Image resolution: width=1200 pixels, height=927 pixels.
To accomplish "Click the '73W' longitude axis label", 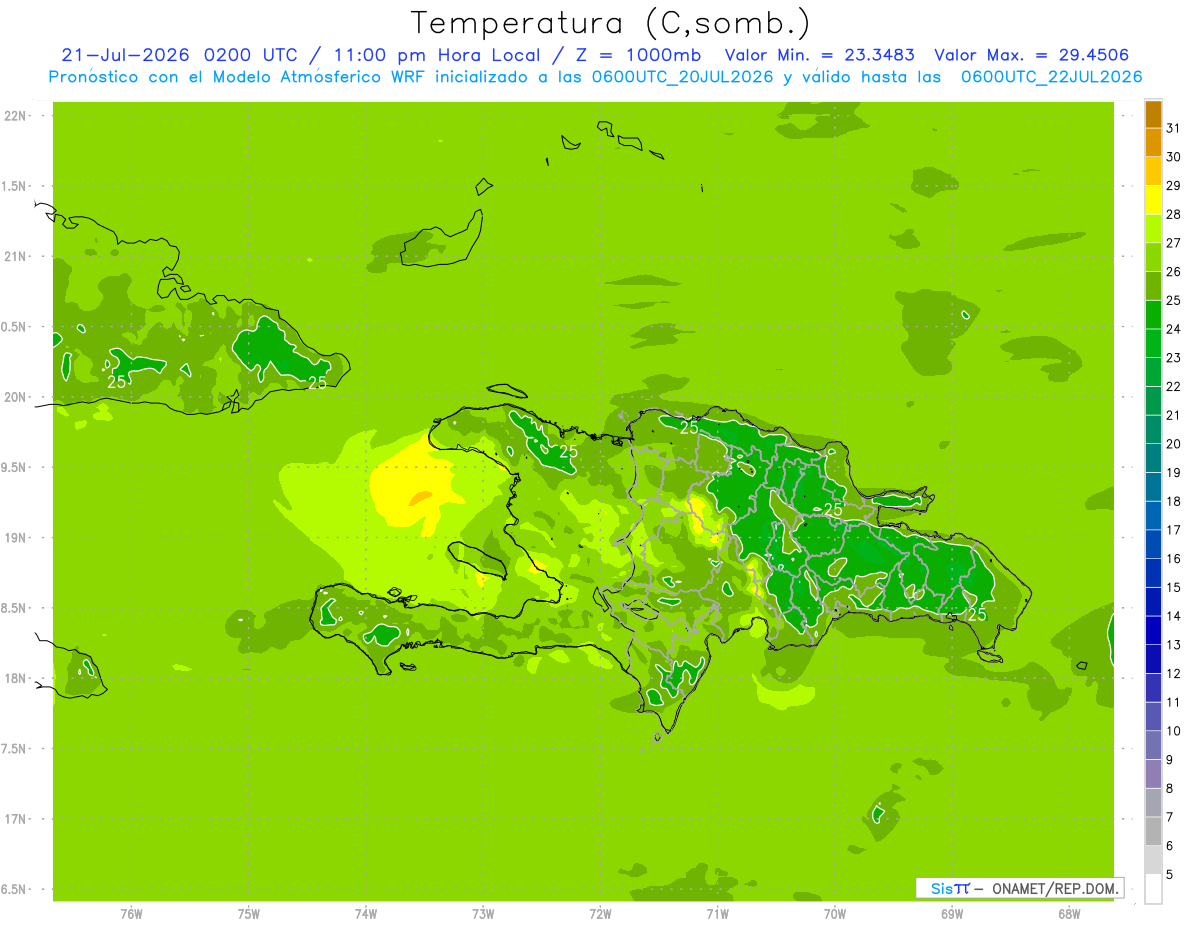I will point(482,914).
